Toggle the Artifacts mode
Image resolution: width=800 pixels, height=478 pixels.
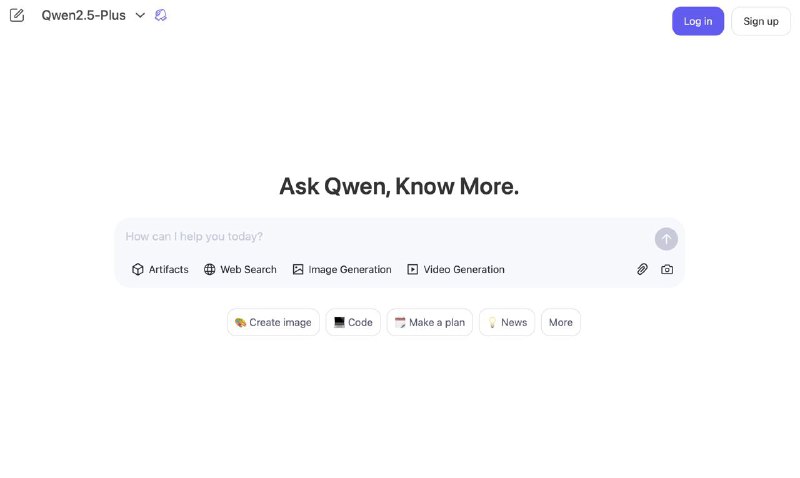160,269
